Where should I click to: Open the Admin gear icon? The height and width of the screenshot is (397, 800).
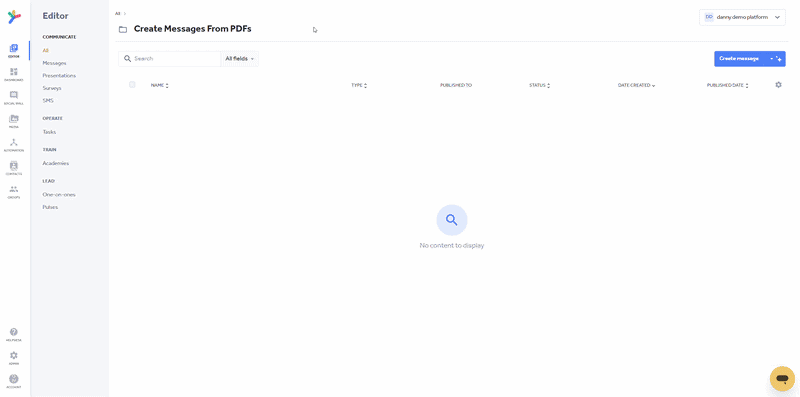tap(14, 358)
